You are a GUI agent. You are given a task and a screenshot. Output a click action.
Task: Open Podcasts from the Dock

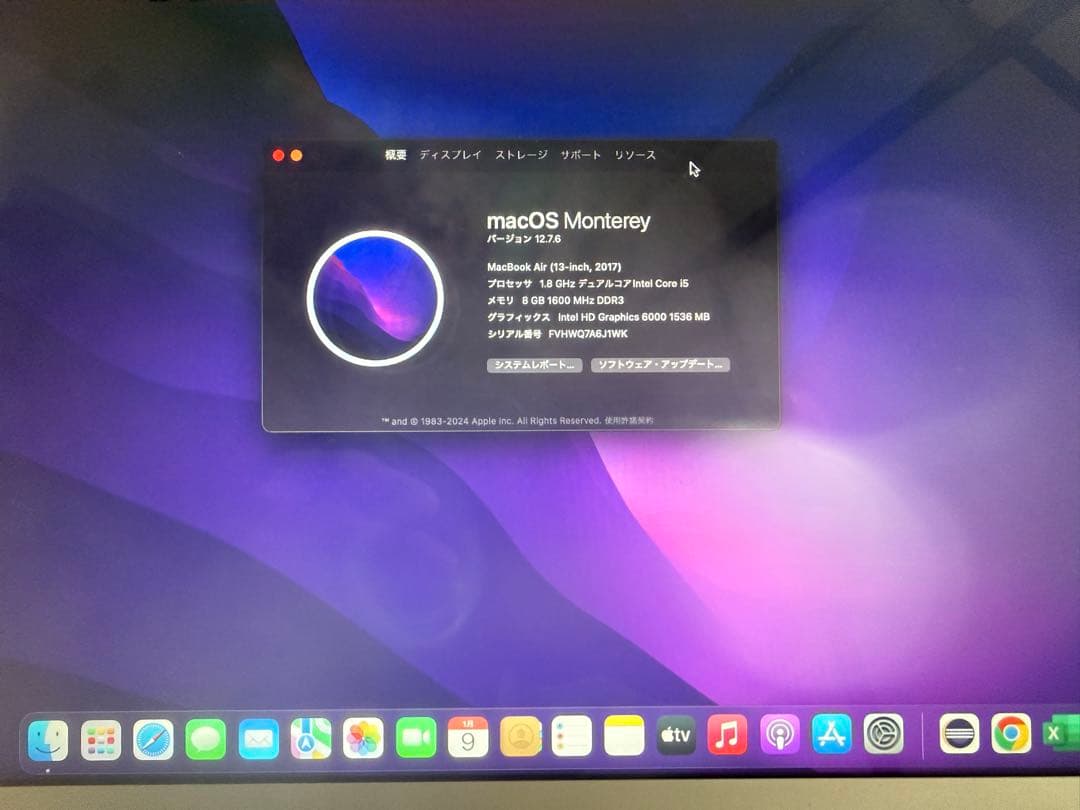pyautogui.click(x=780, y=734)
